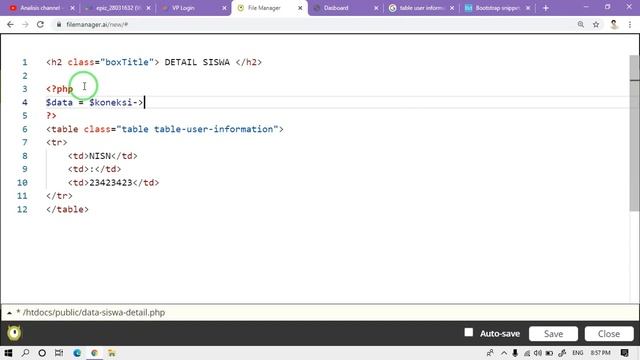Screen dimensions: 640x360
Task: Close the VP Login tab
Action: coord(224,8)
